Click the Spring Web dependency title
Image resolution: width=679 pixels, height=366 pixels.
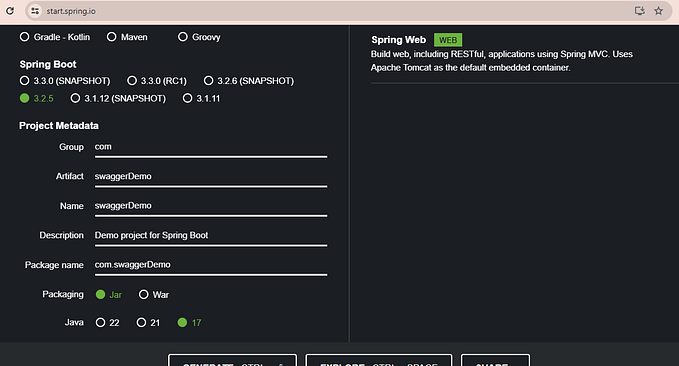(398, 40)
